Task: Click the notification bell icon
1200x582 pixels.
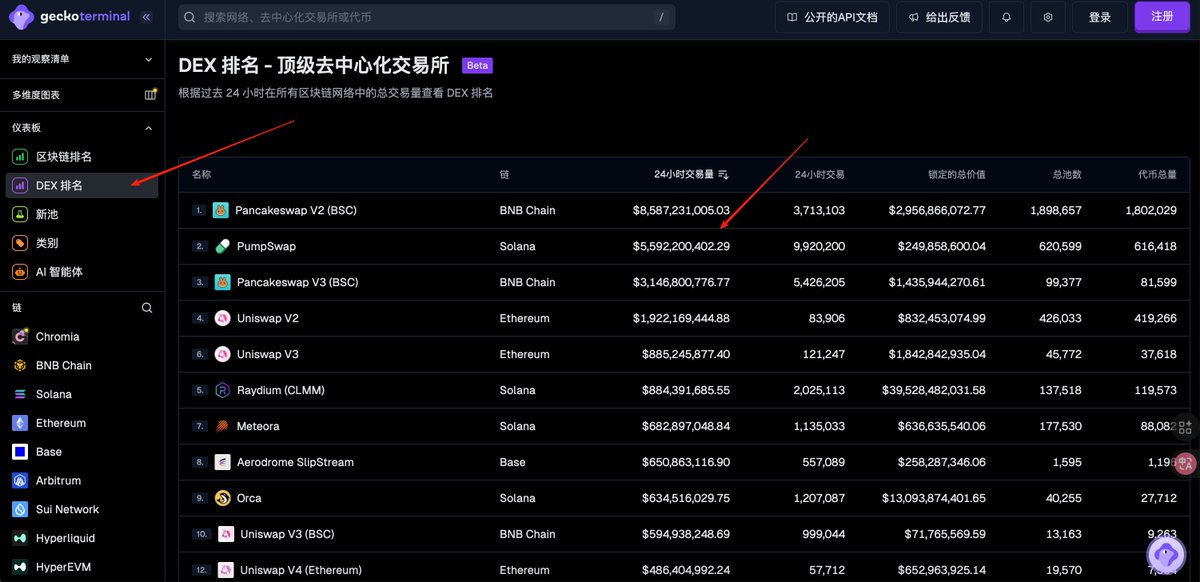Action: pyautogui.click(x=1006, y=17)
